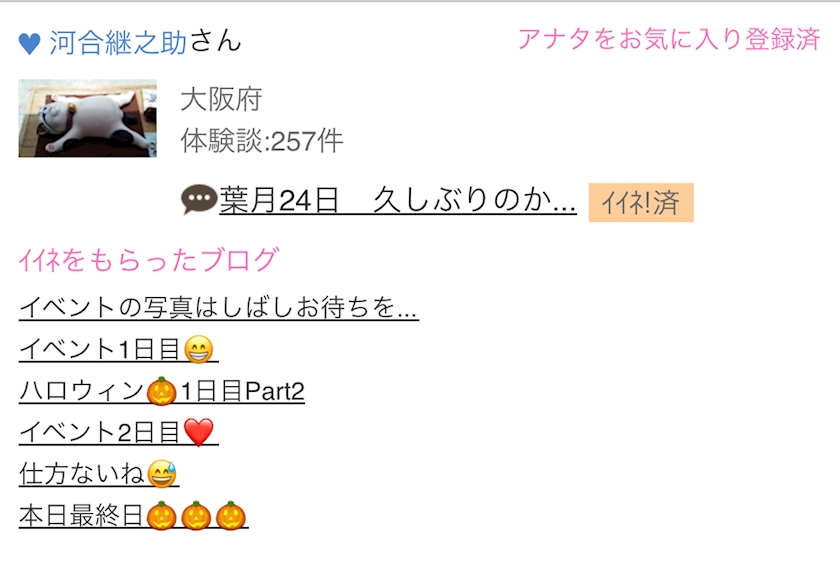Click the pumpkin emoji beside ハロウィン

point(161,391)
